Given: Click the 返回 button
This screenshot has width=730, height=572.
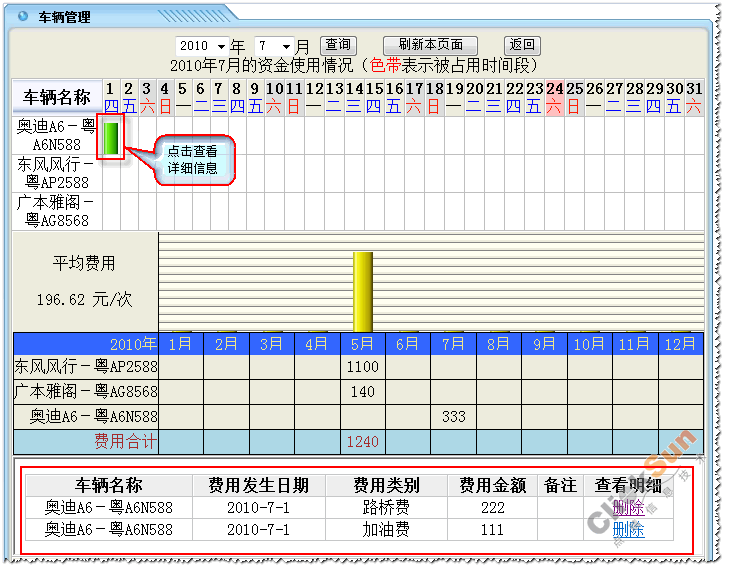Looking at the screenshot, I should [x=522, y=45].
